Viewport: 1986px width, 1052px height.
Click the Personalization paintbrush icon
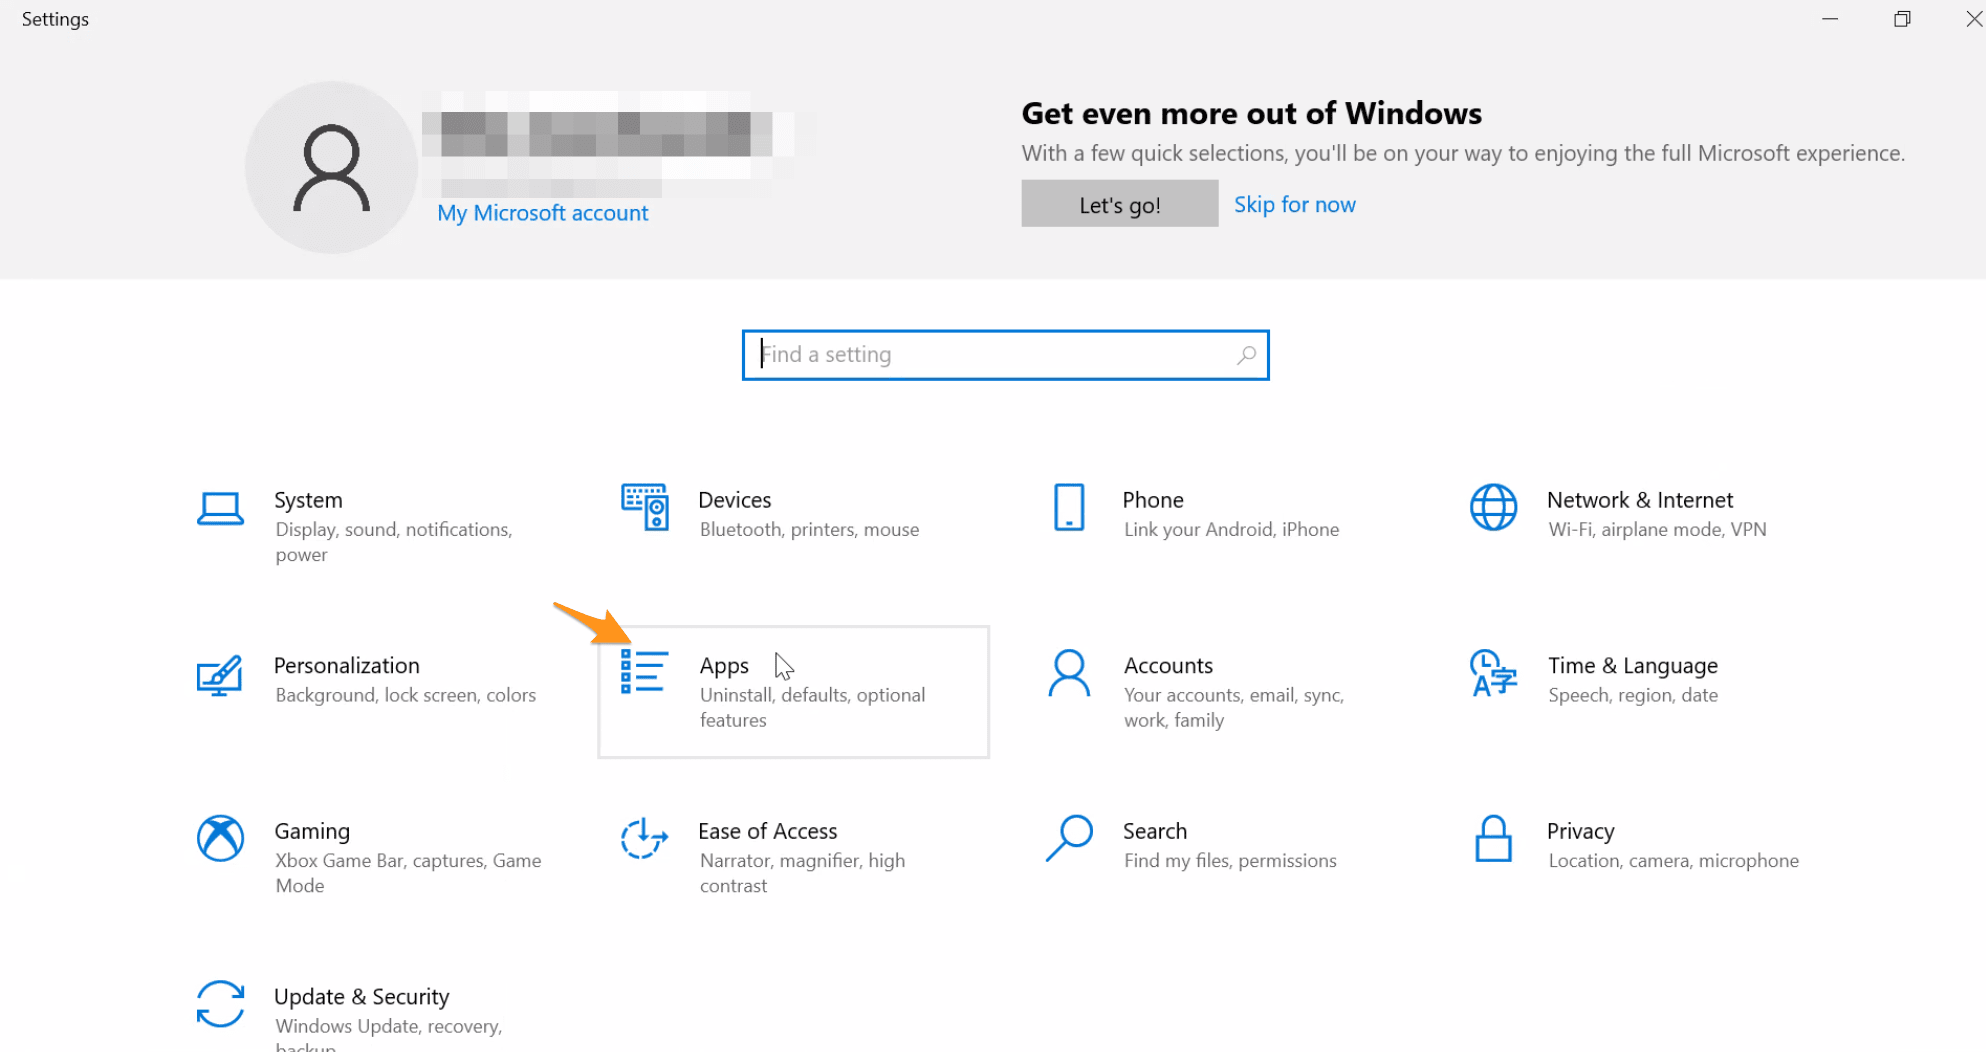point(220,674)
